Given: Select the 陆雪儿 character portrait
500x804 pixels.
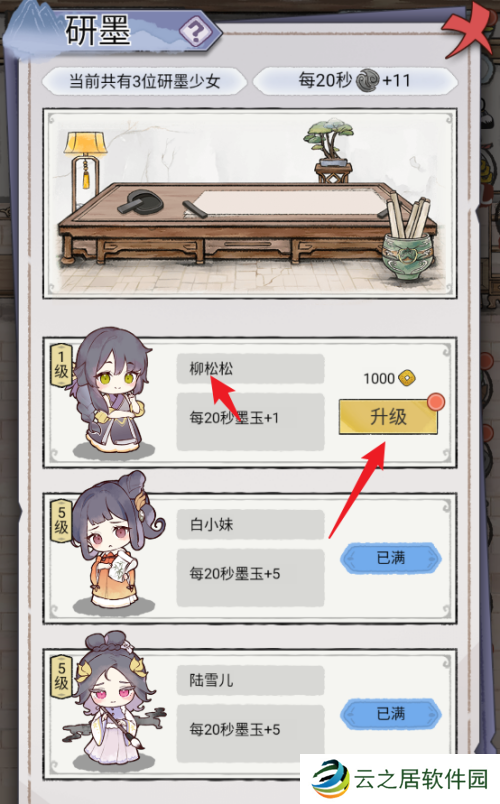Looking at the screenshot, I should coord(114,700).
